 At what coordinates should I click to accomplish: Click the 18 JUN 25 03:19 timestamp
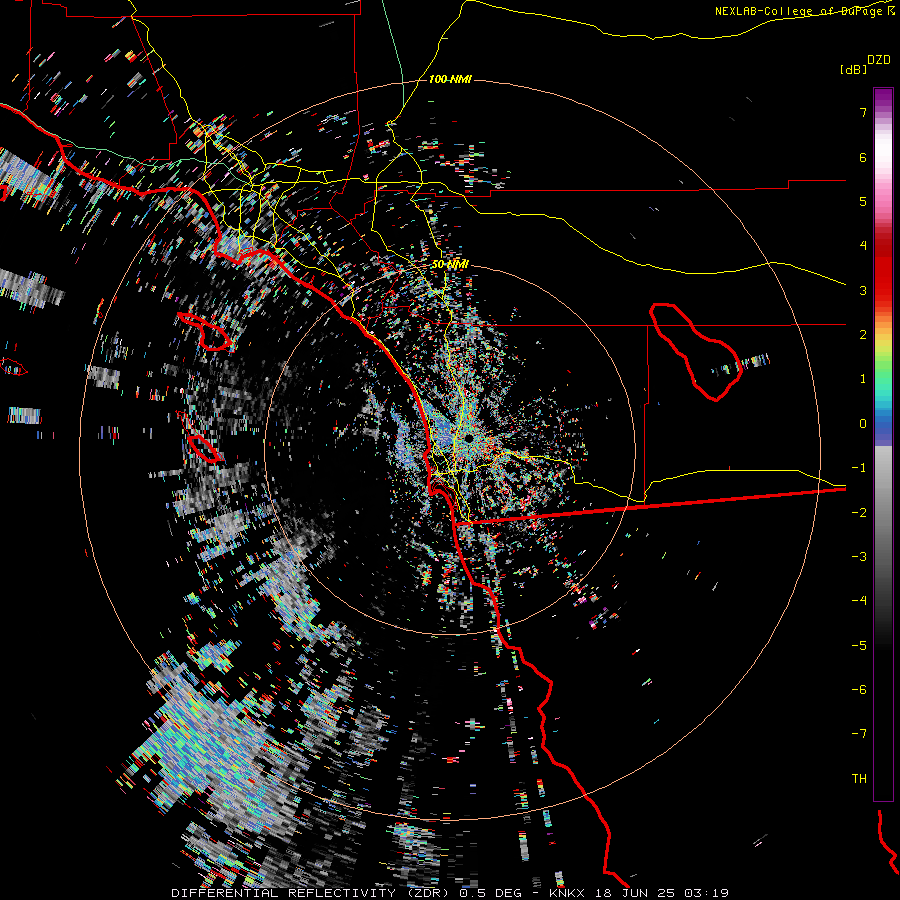664,893
